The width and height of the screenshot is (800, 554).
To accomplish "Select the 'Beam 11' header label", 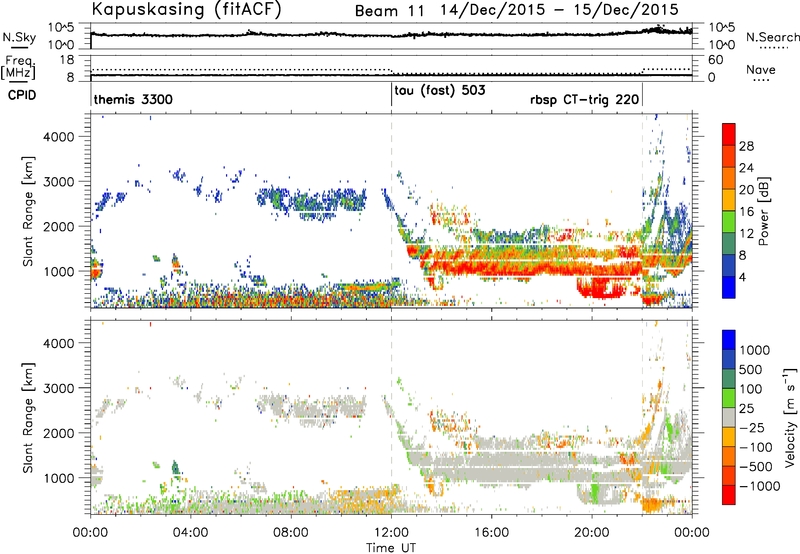I will point(390,11).
